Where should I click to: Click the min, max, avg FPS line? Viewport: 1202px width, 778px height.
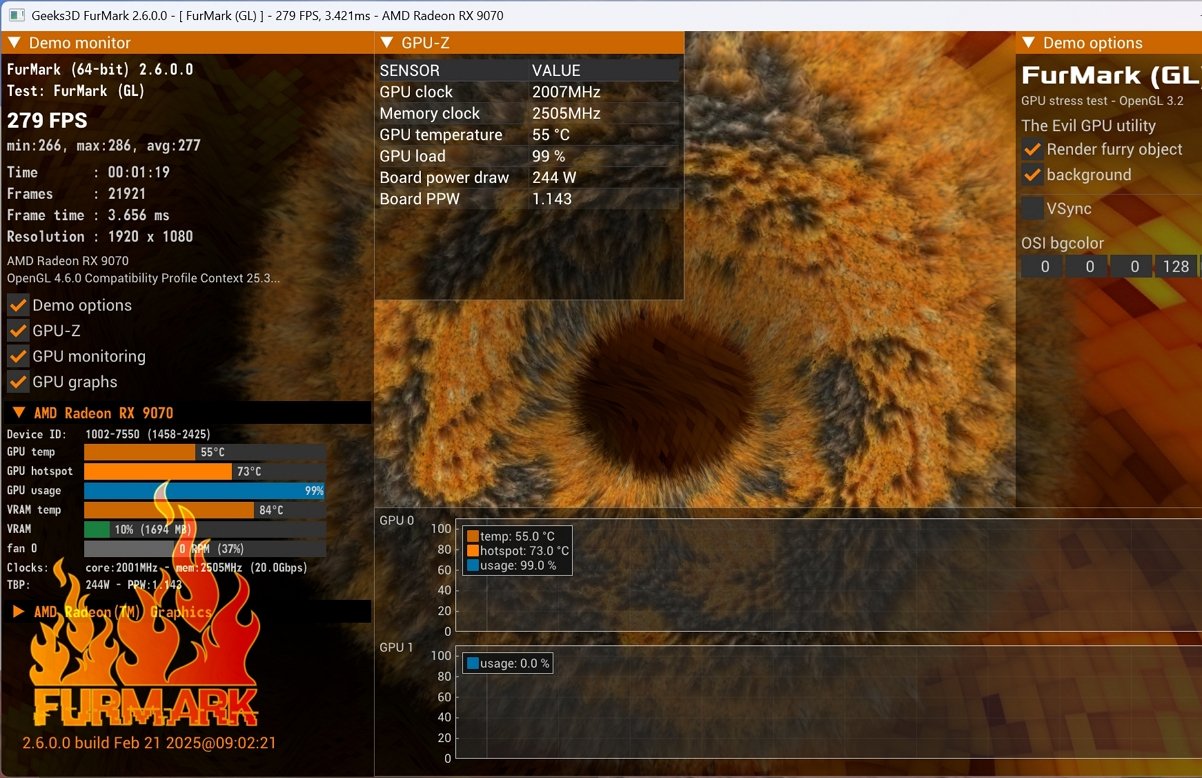click(x=104, y=146)
